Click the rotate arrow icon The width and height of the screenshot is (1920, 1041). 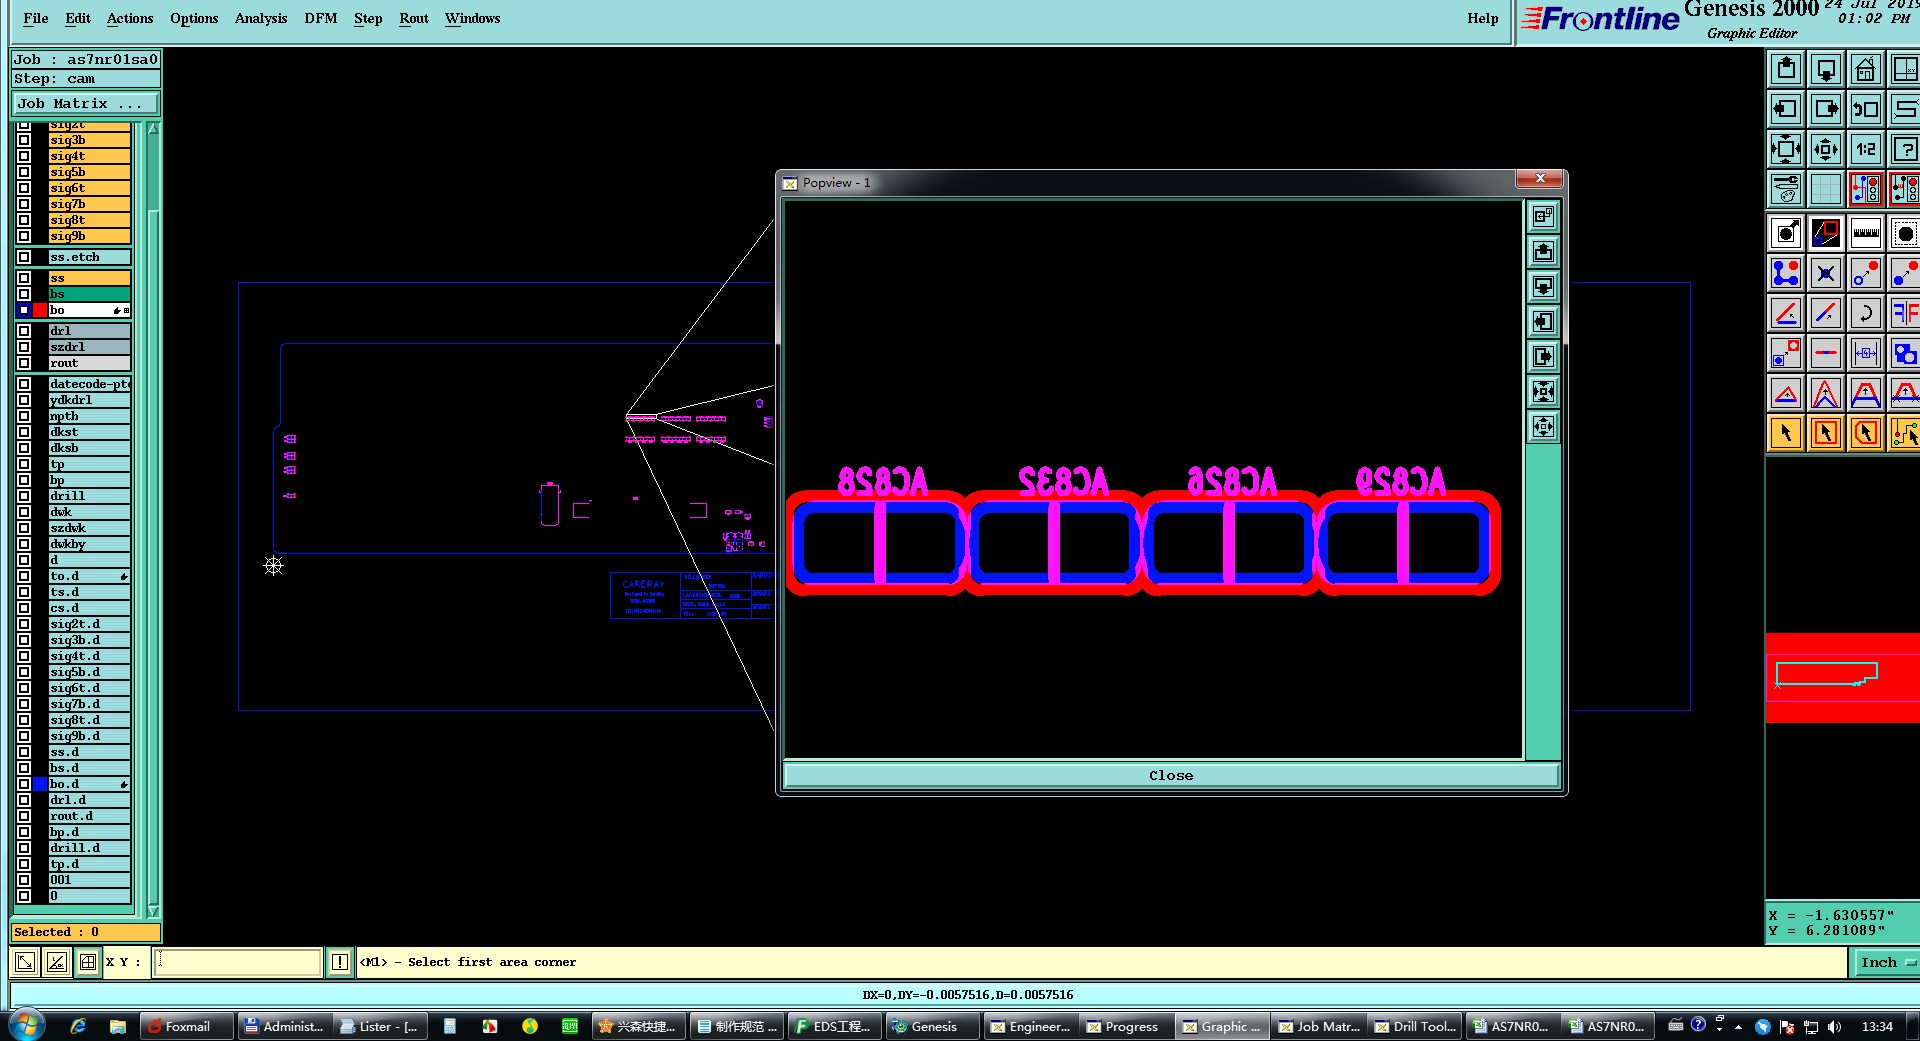click(x=1866, y=313)
